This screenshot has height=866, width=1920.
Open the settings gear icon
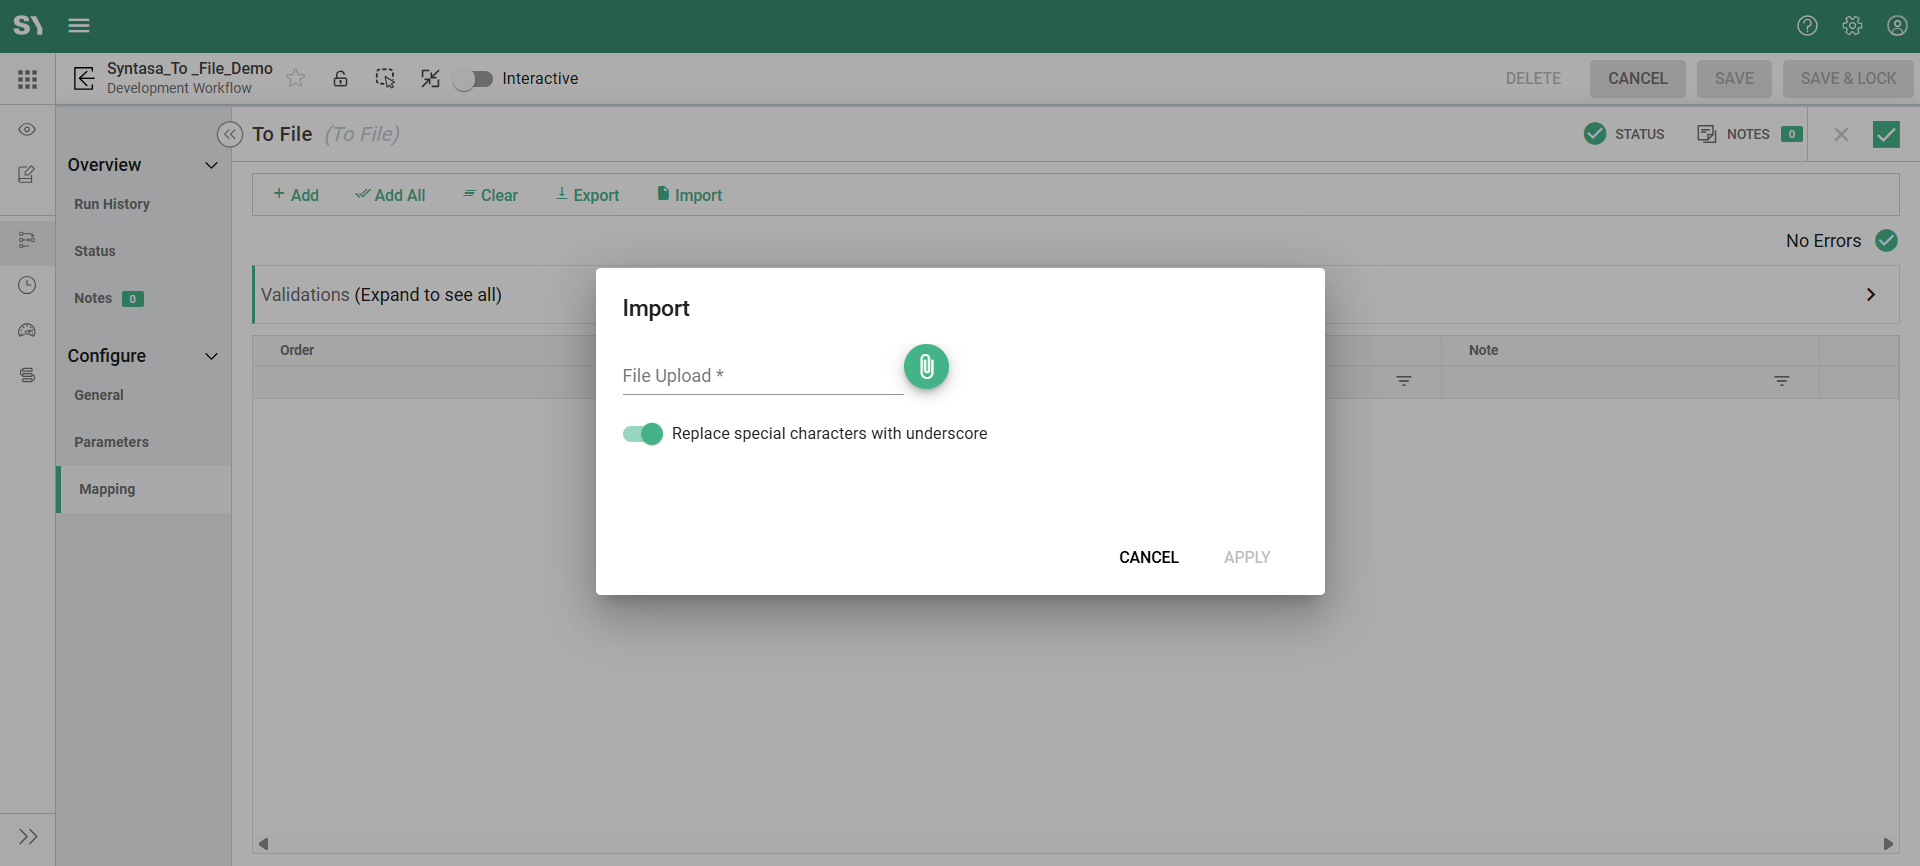pyautogui.click(x=1852, y=26)
